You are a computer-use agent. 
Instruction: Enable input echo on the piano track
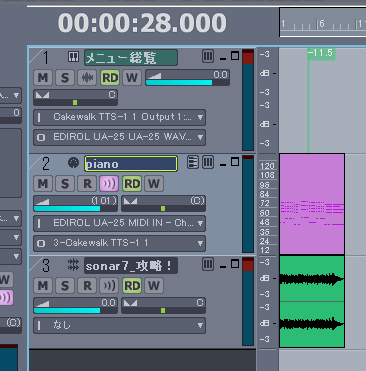(x=109, y=184)
